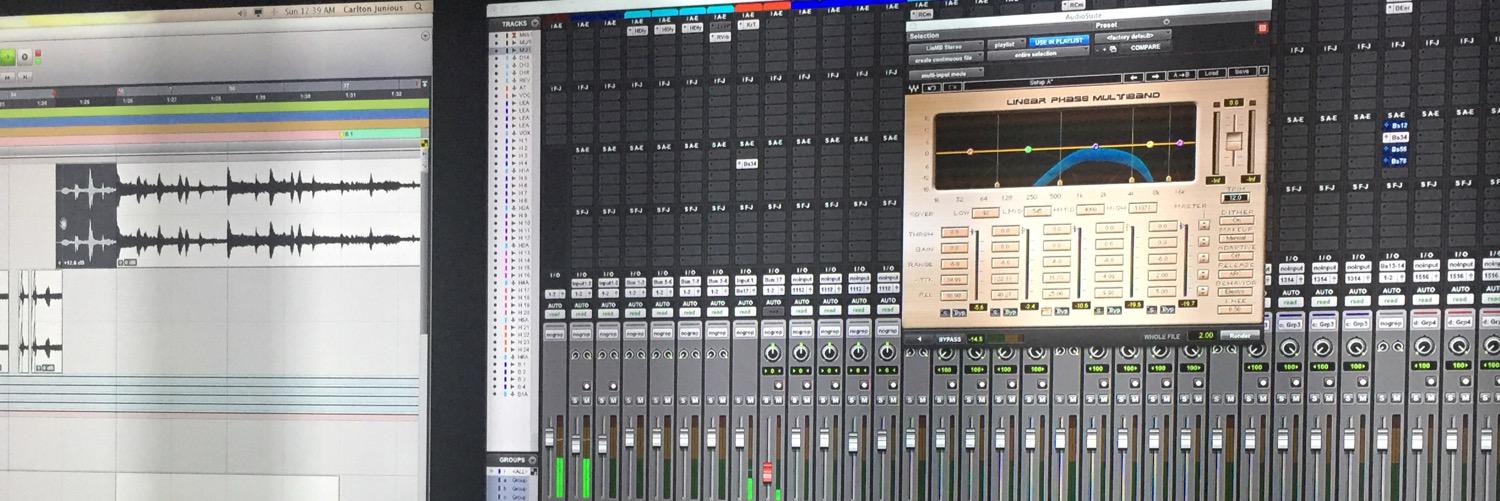The width and height of the screenshot is (1500, 501).
Task: Click the first band Thrsh value field
Action: tap(953, 232)
